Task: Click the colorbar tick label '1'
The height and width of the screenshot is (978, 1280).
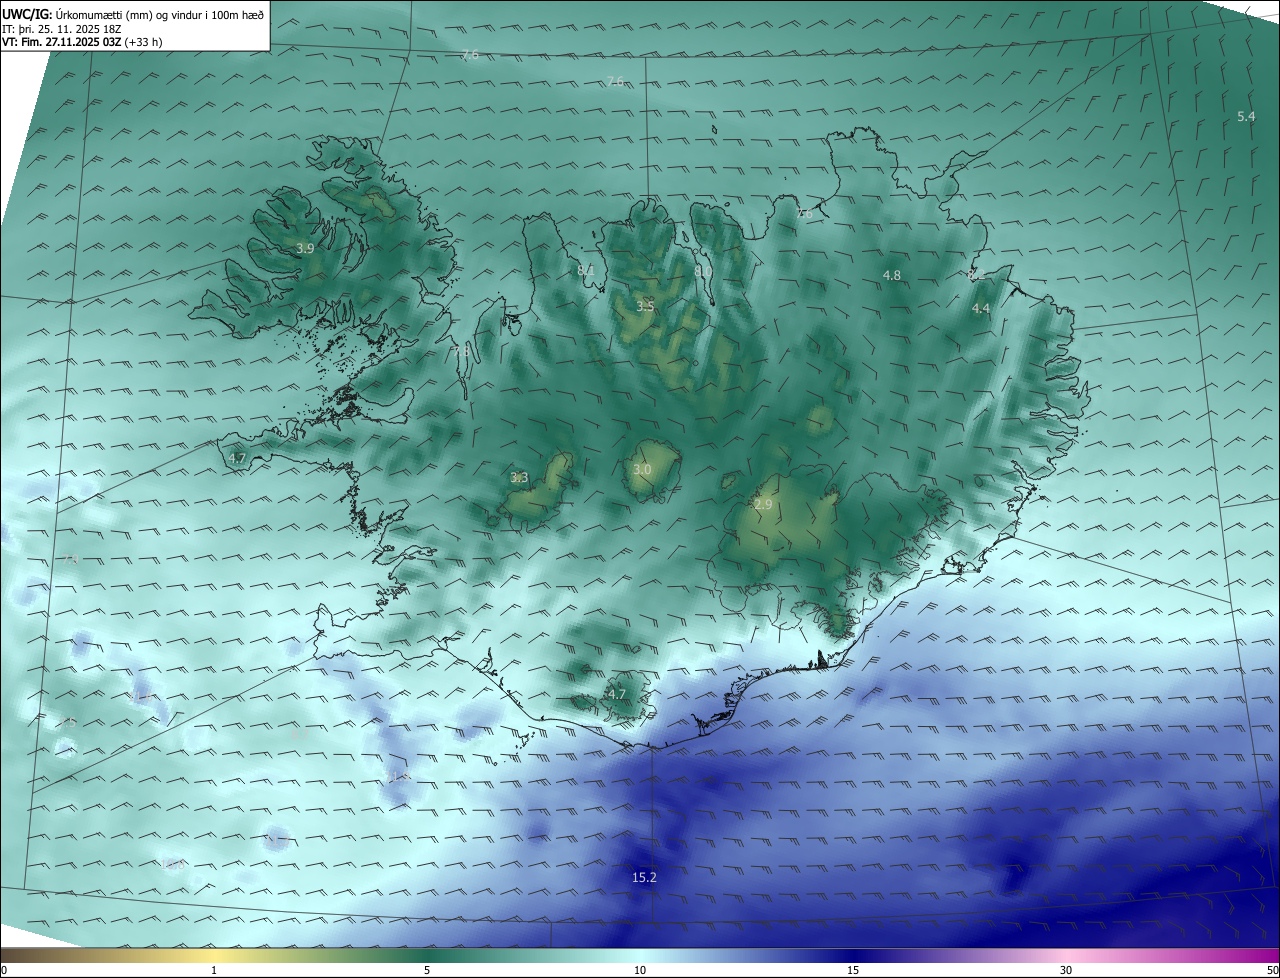Action: click(214, 970)
